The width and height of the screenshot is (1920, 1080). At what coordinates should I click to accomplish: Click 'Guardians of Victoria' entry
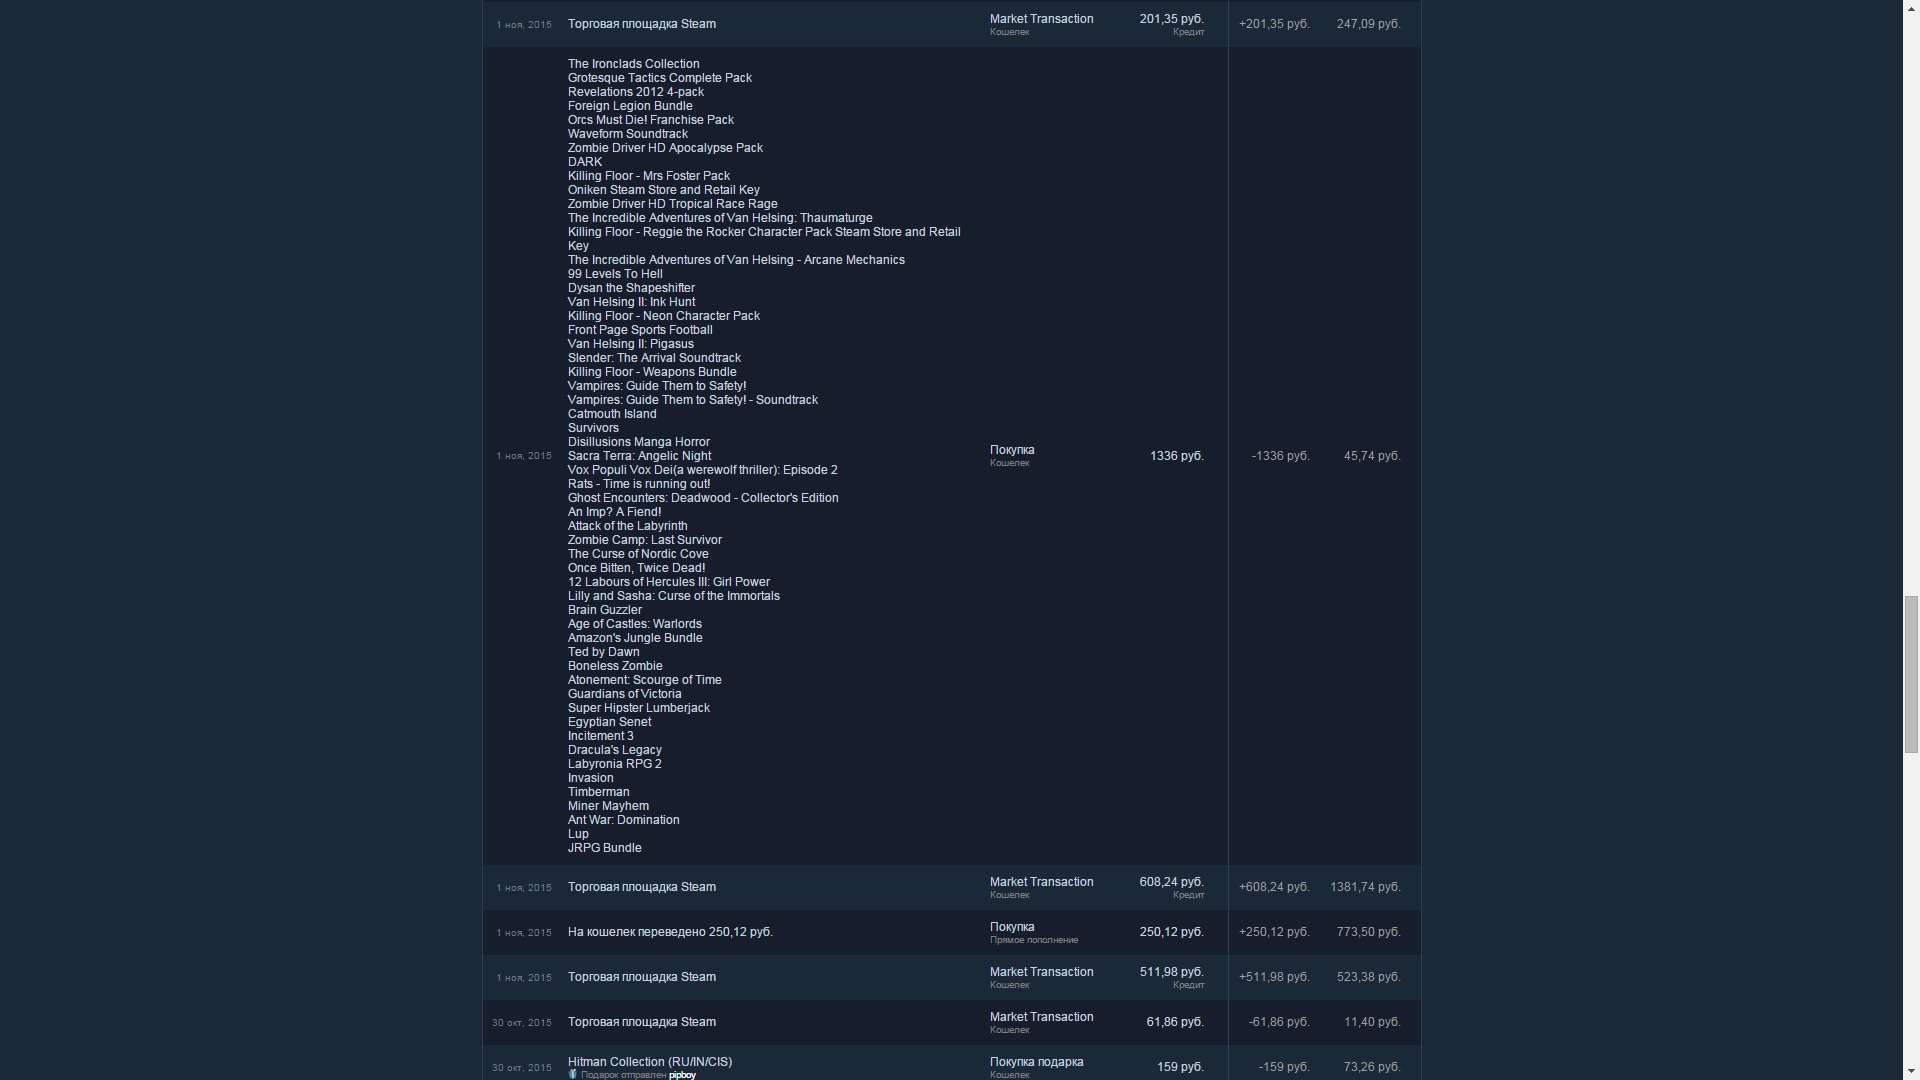click(x=625, y=694)
